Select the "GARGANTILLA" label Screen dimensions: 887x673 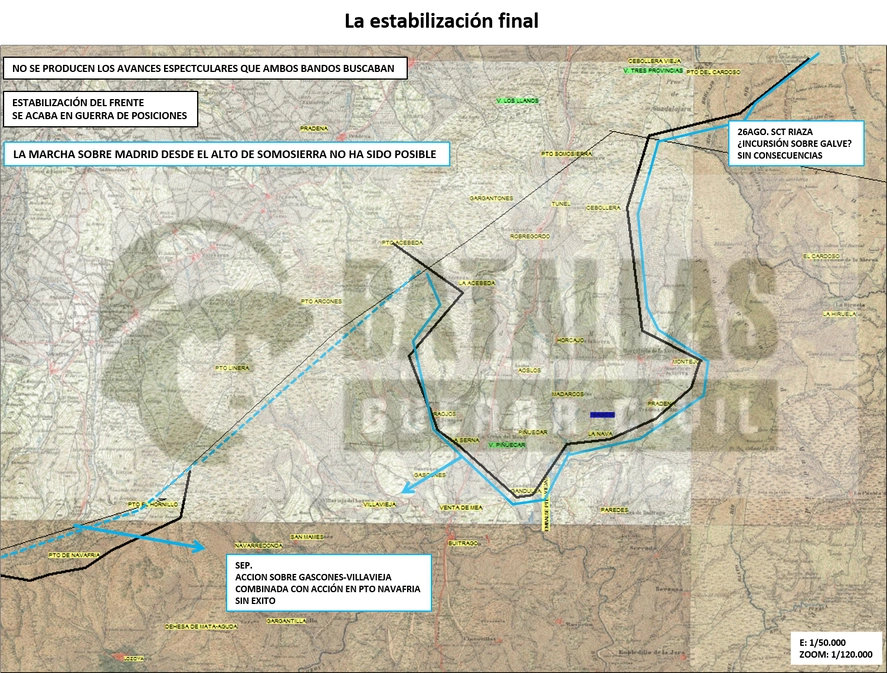(286, 621)
